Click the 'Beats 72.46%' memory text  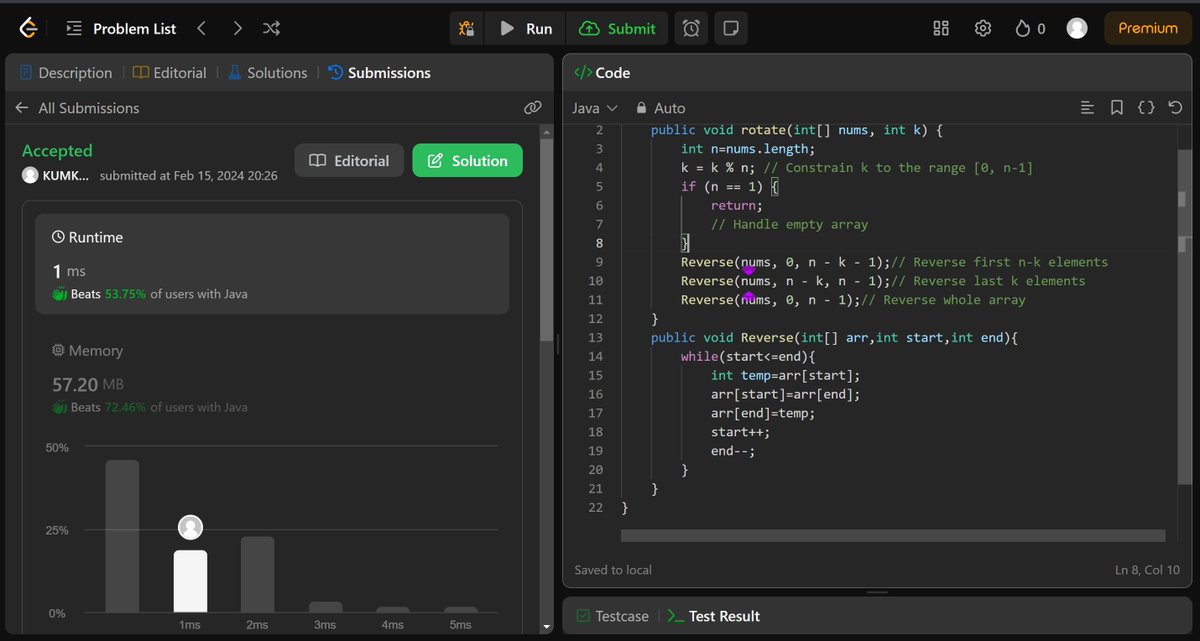pyautogui.click(x=108, y=408)
